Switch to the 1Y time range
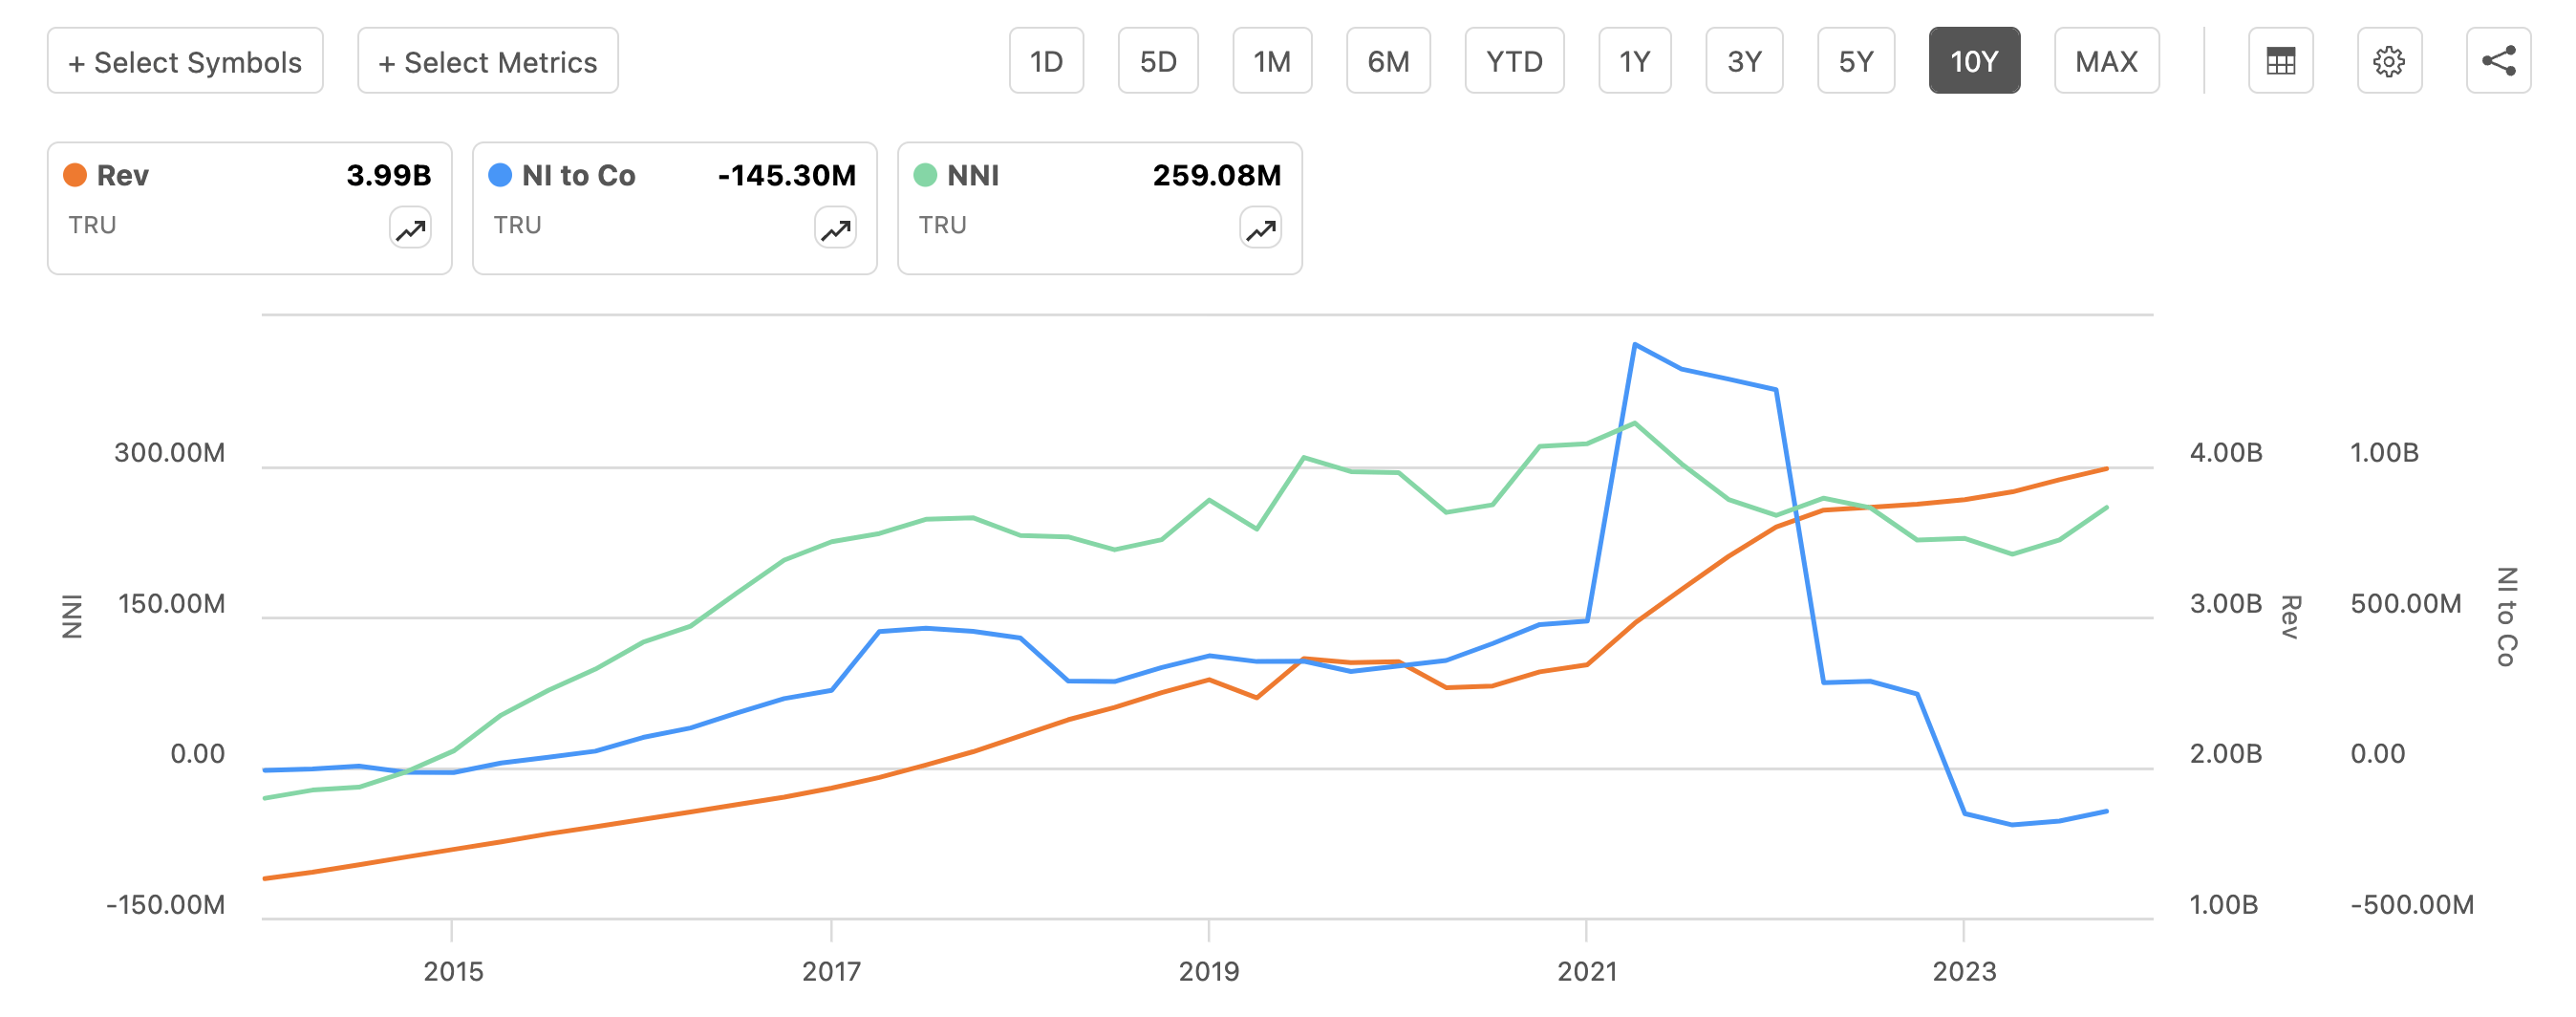Screen dimensions: 2576x1017 click(x=1634, y=60)
